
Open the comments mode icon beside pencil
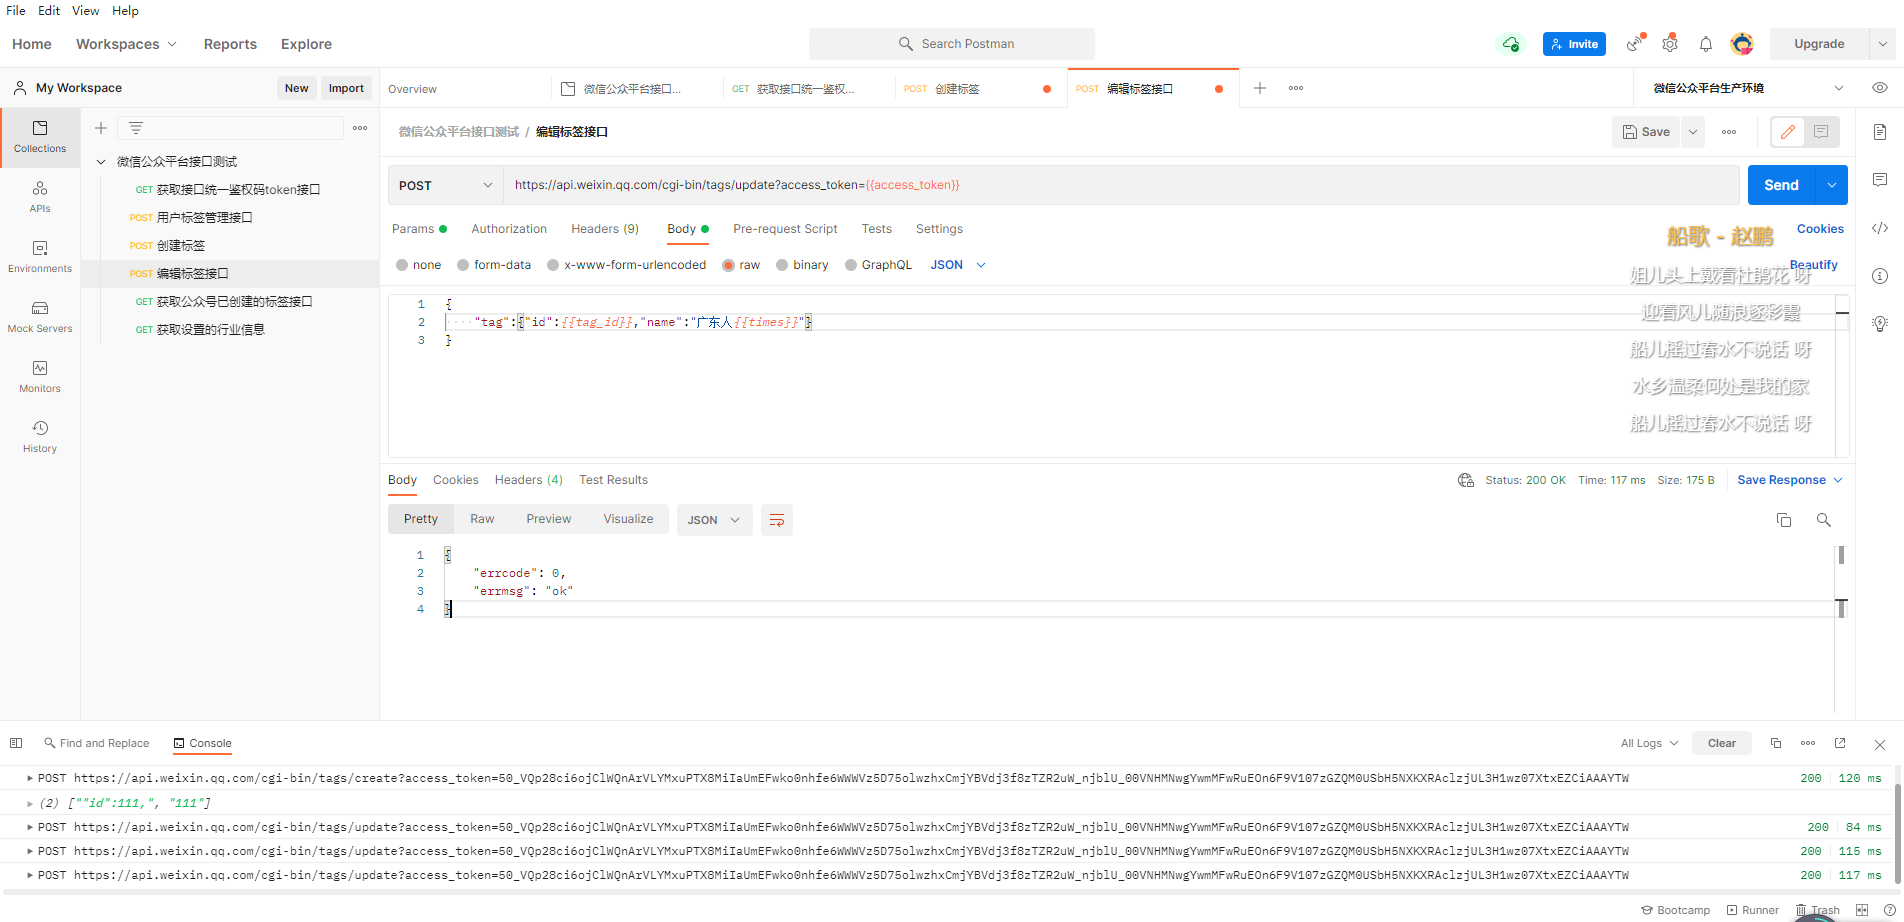[x=1821, y=132]
